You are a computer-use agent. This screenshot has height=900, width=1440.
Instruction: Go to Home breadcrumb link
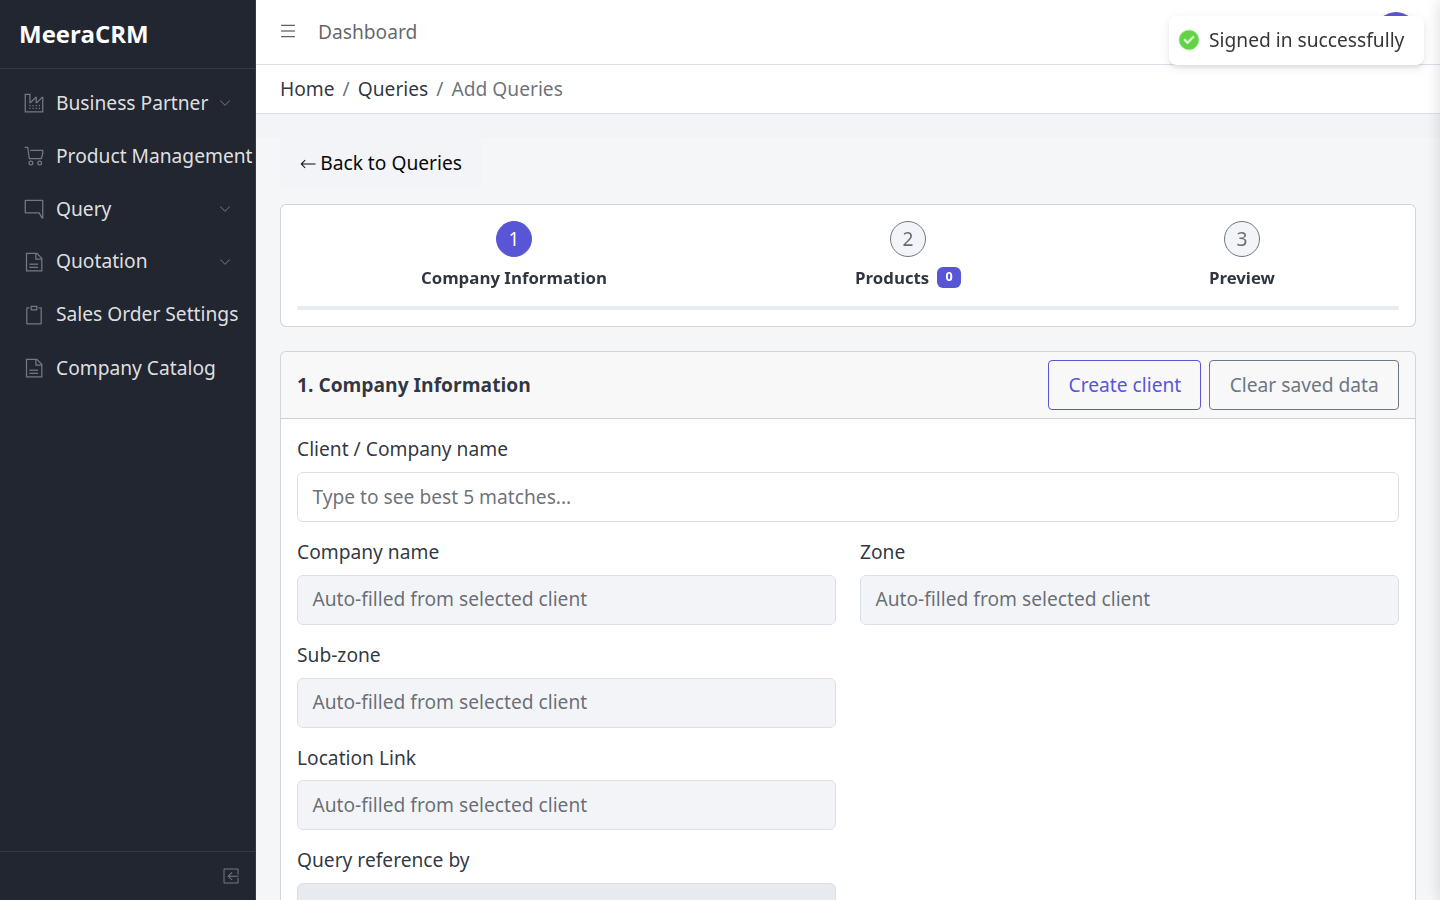(x=307, y=89)
